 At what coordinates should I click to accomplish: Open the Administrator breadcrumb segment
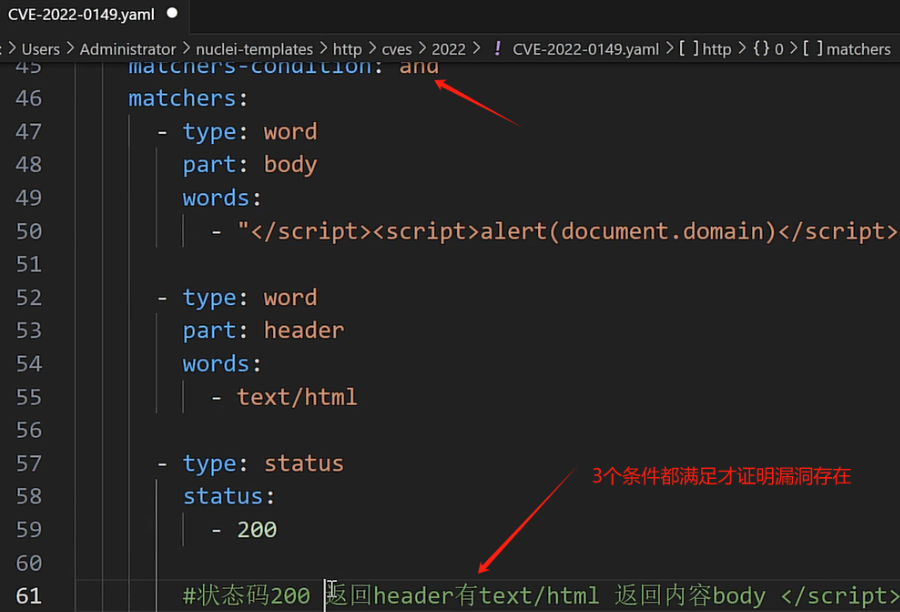tap(127, 49)
